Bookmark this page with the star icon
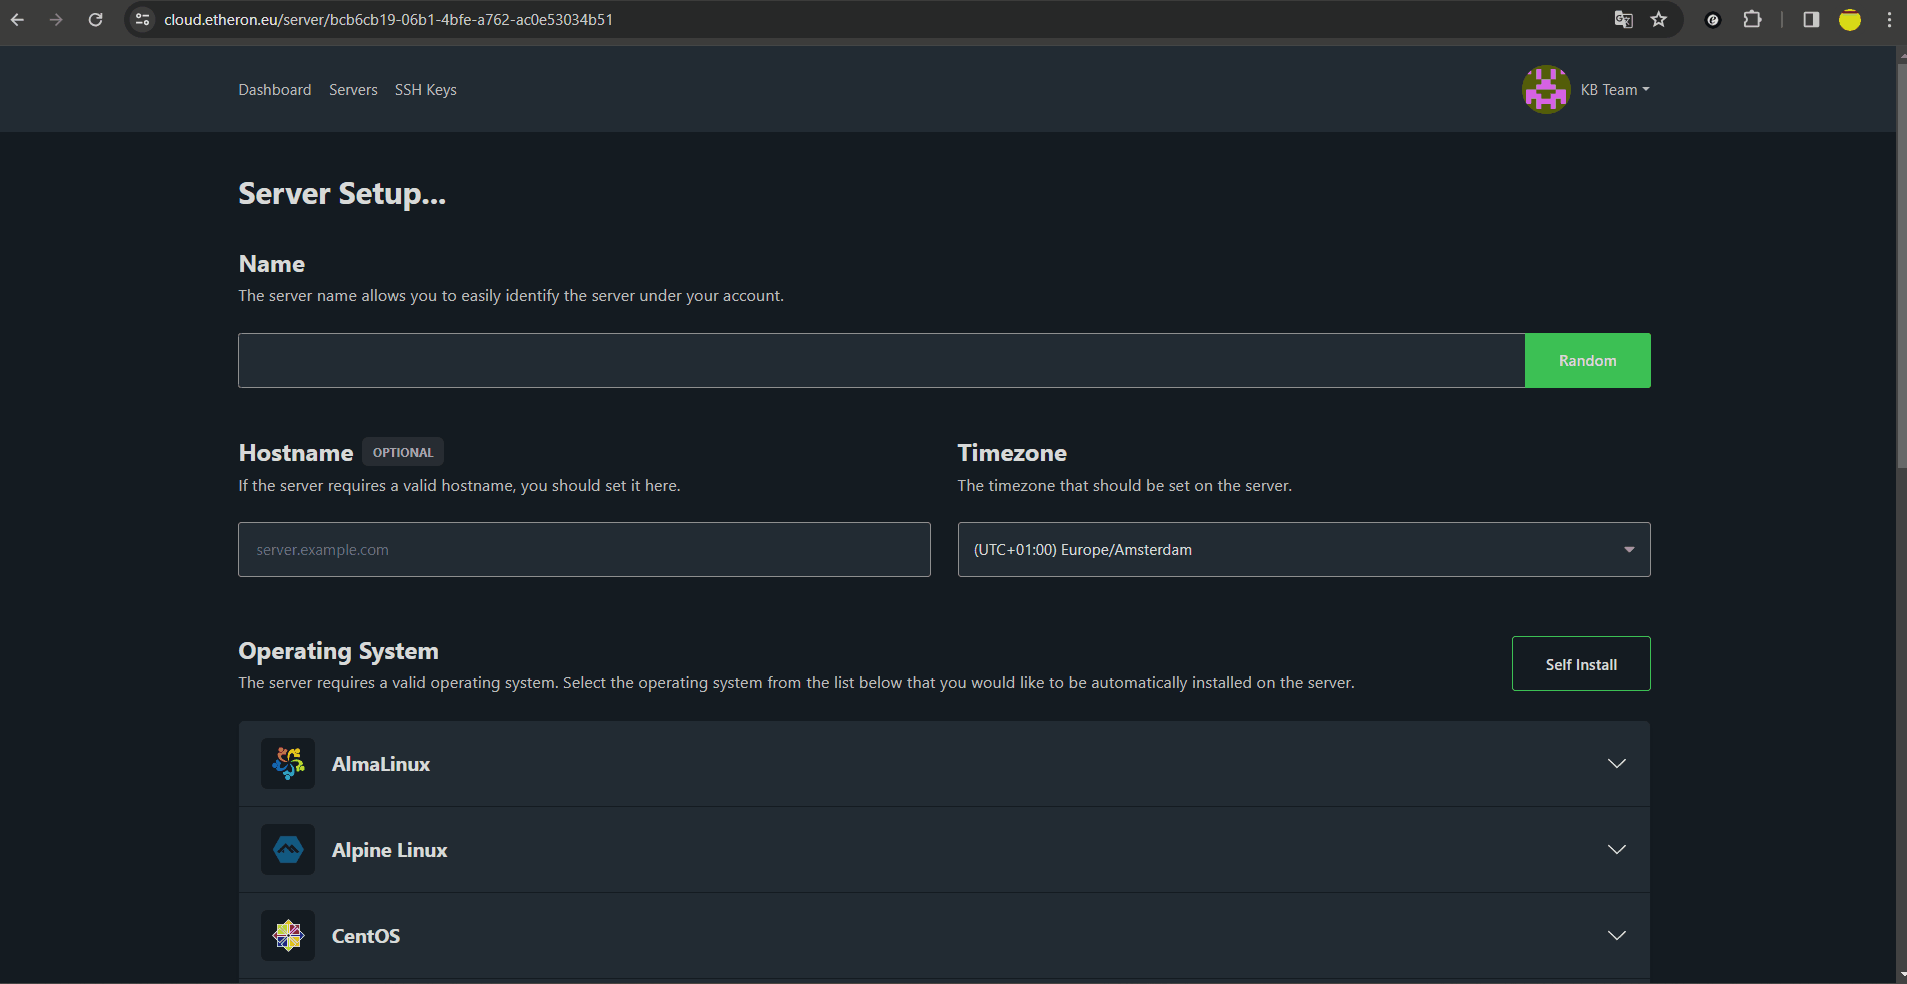The height and width of the screenshot is (984, 1907). click(x=1659, y=20)
